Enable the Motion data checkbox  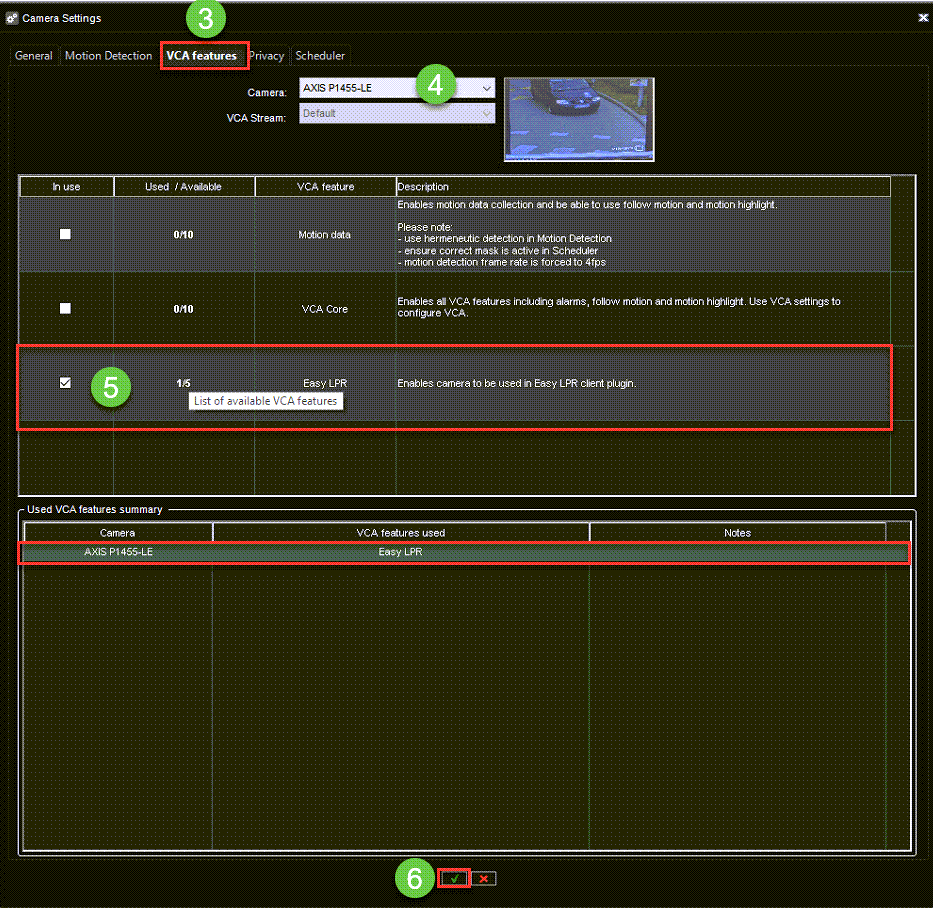pos(65,234)
